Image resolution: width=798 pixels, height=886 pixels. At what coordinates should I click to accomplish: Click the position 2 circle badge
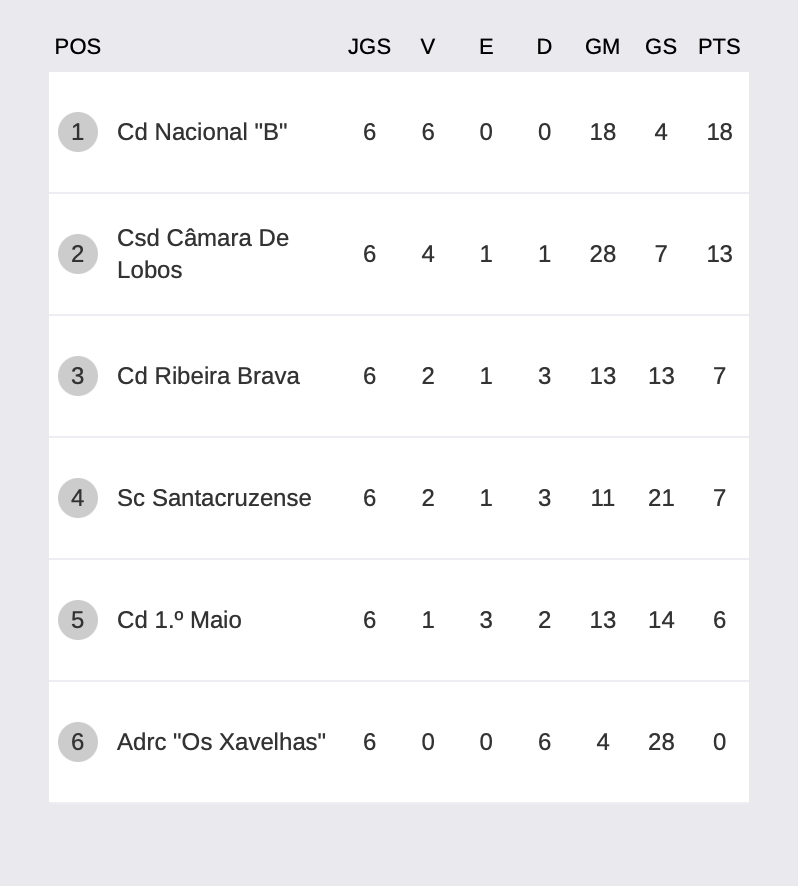point(78,254)
